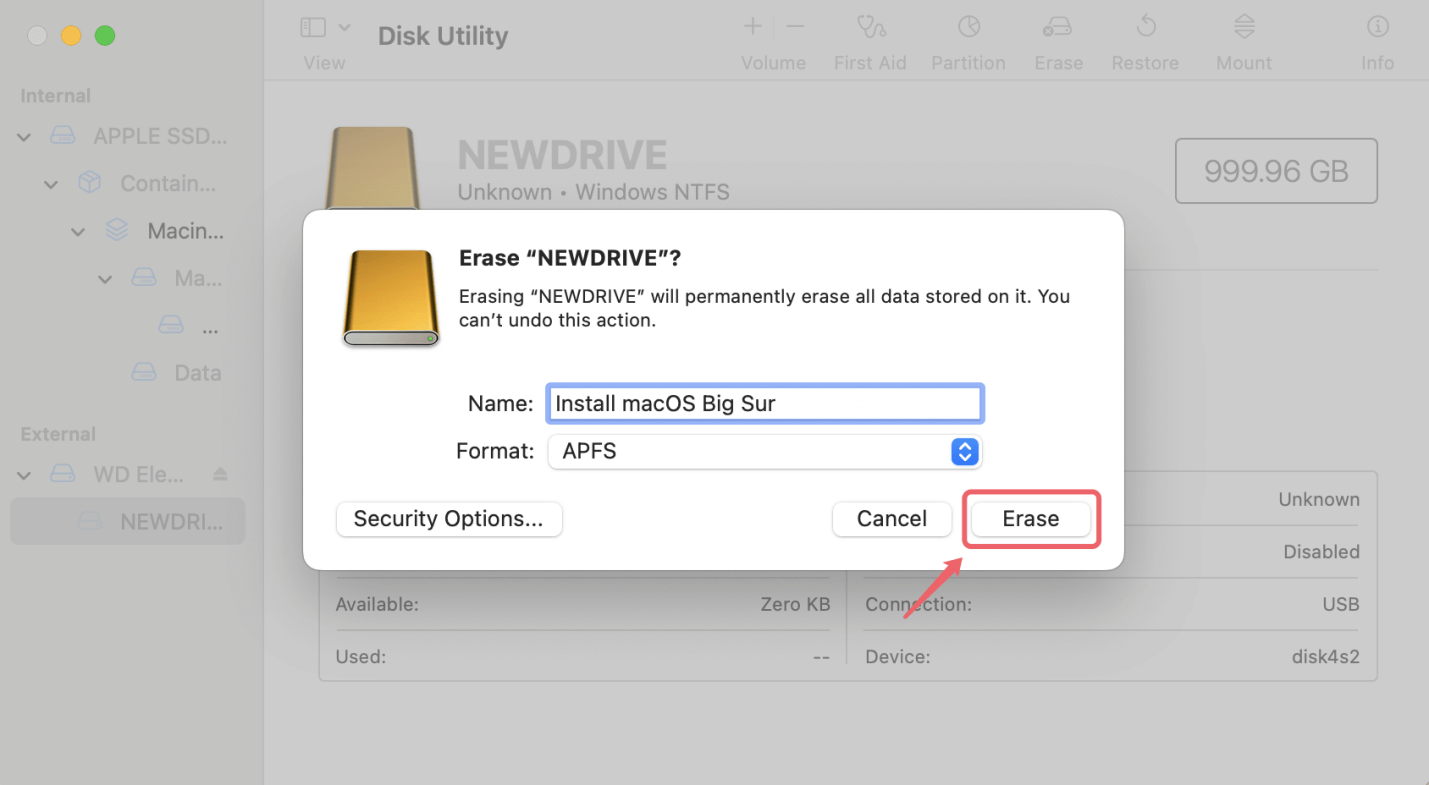The image size is (1429, 785).
Task: Remove a Volume with the minus icon
Action: tap(793, 27)
